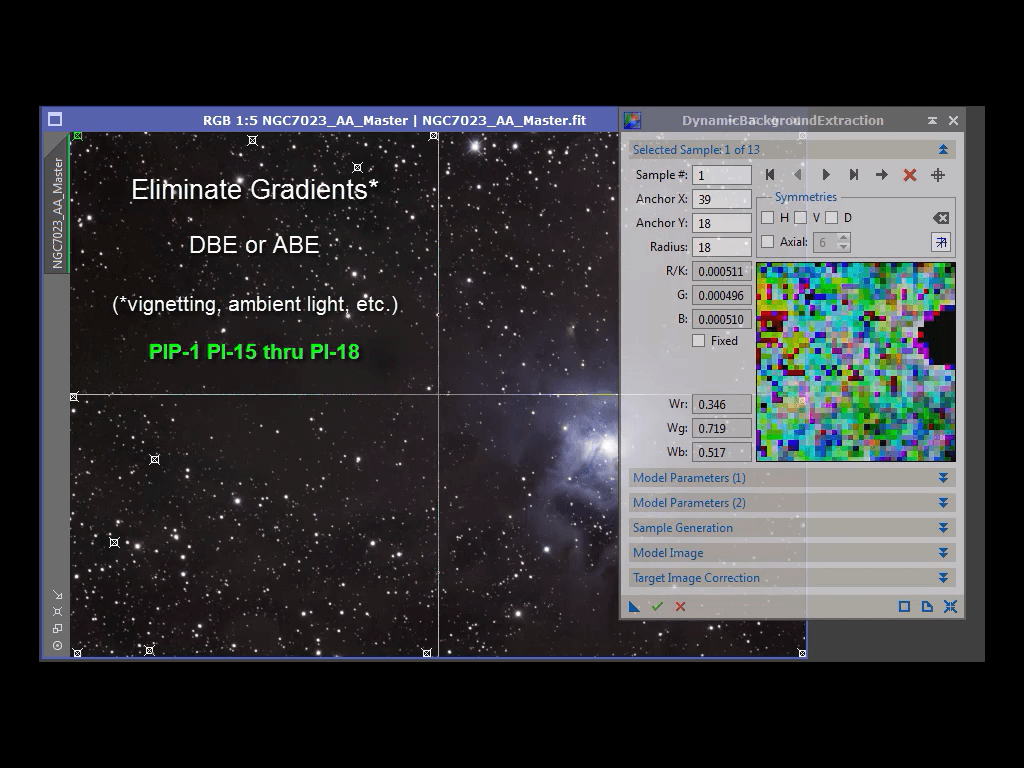Image resolution: width=1024 pixels, height=768 pixels.
Task: Select the NGC7023_AA_Master vertical tab
Action: click(x=57, y=212)
